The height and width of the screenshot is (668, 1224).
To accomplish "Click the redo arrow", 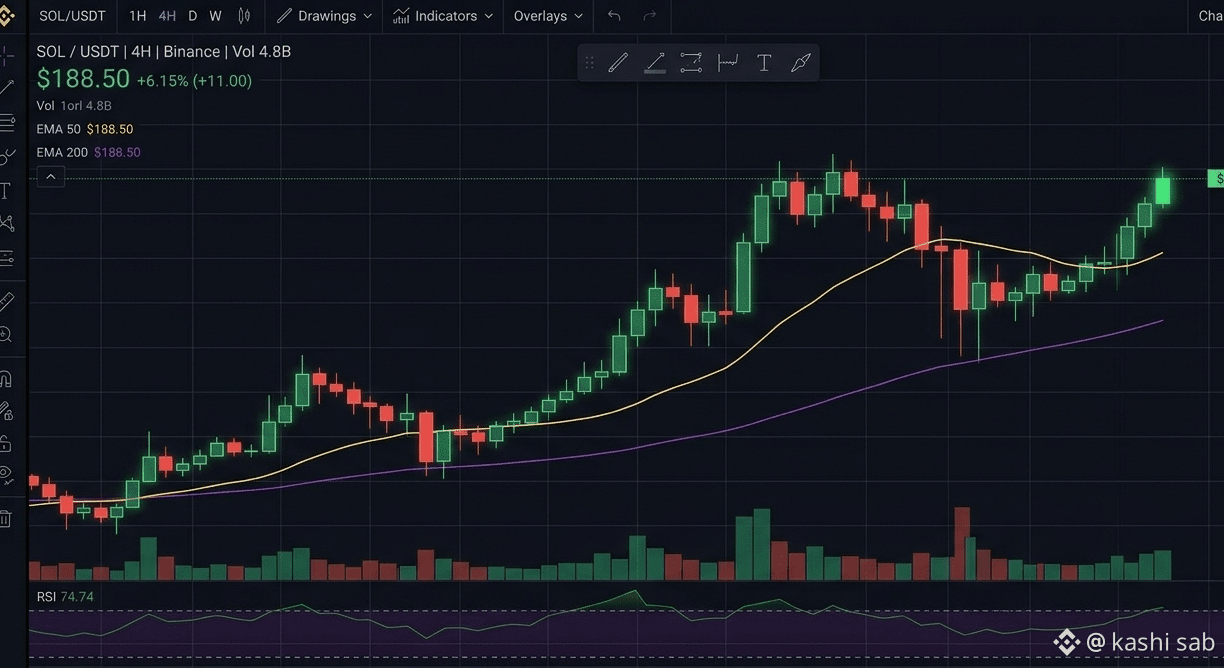I will (x=650, y=16).
